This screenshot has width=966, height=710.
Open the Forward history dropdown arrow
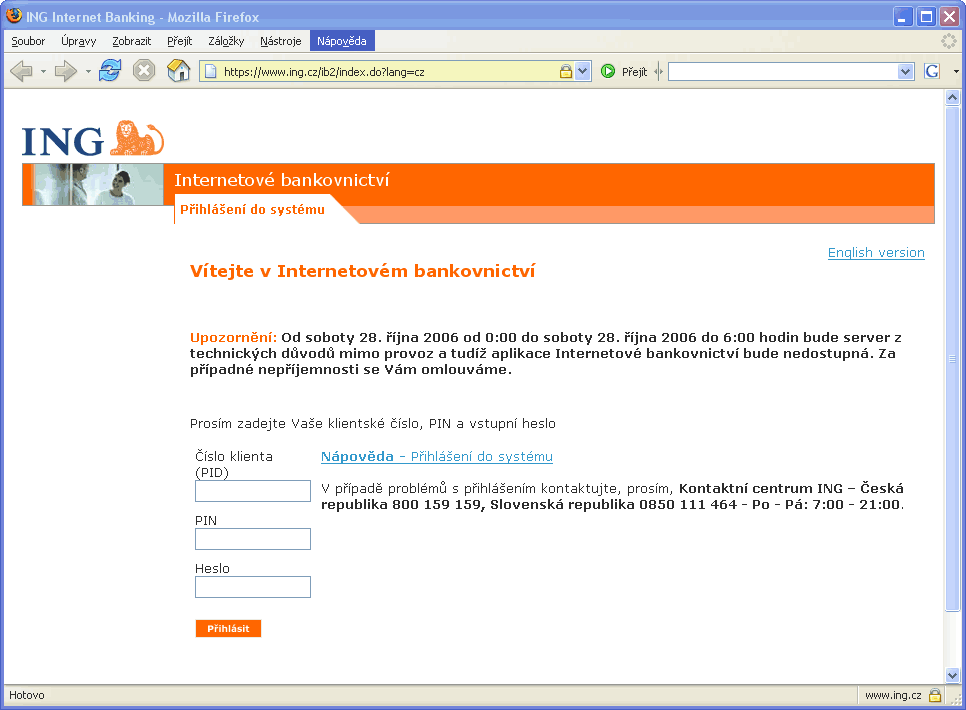88,71
